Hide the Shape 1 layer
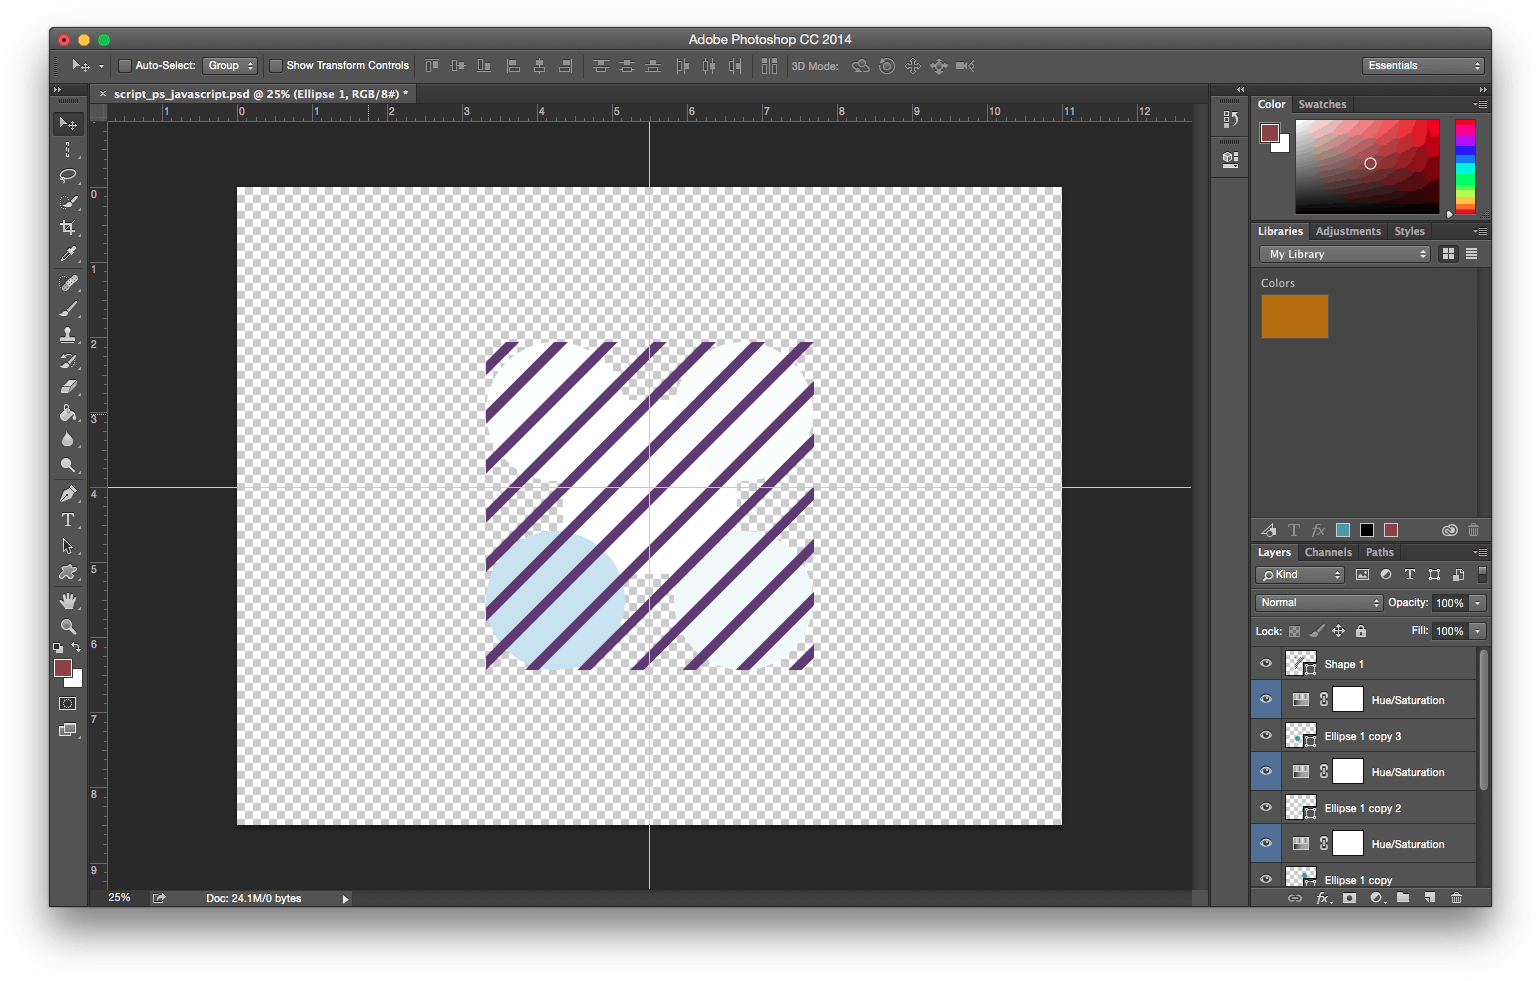1540x981 pixels. (x=1266, y=664)
